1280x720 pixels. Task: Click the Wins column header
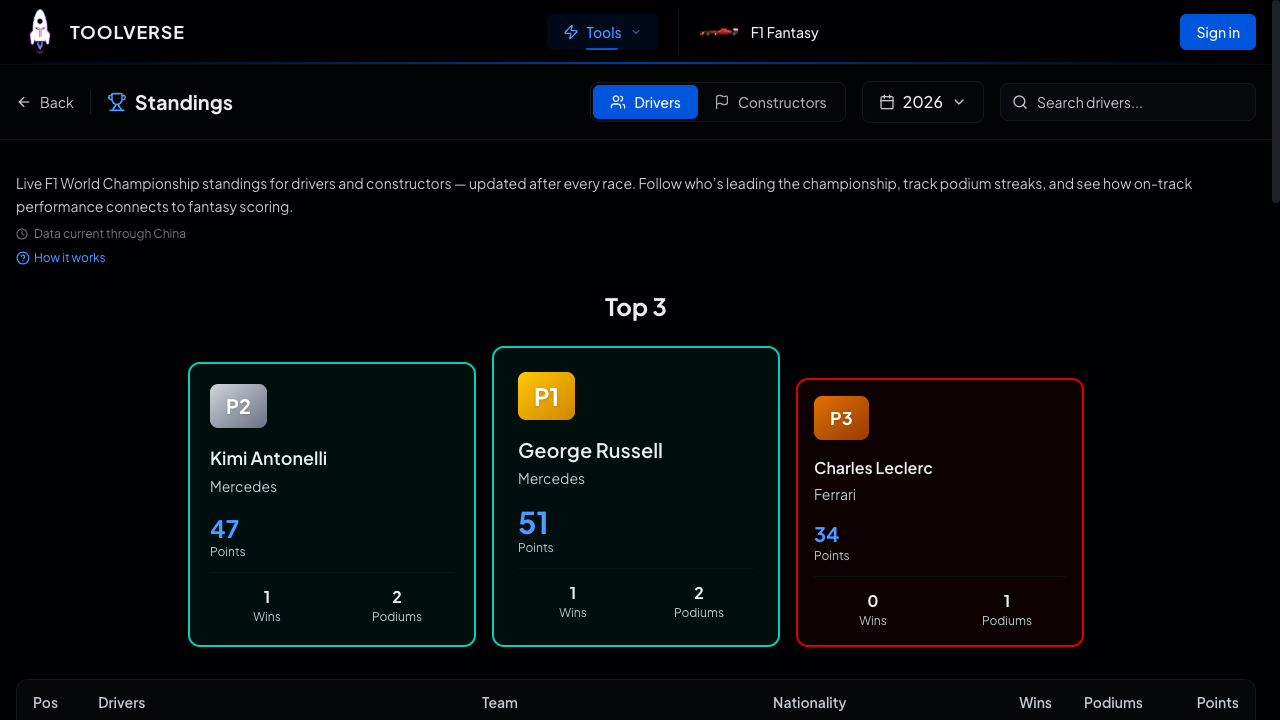pyautogui.click(x=1035, y=702)
